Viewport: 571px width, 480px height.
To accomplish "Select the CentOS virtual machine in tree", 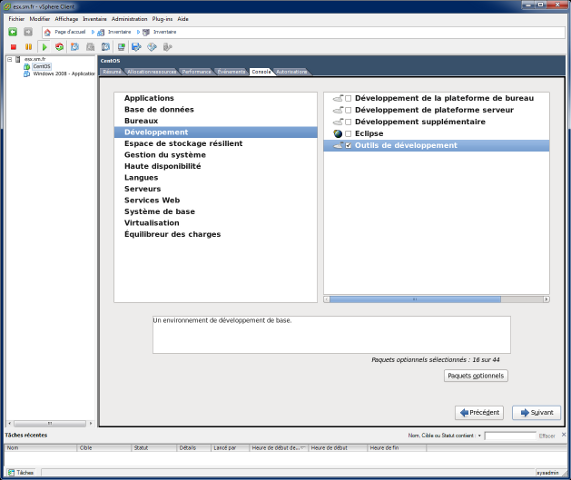I will [x=42, y=66].
